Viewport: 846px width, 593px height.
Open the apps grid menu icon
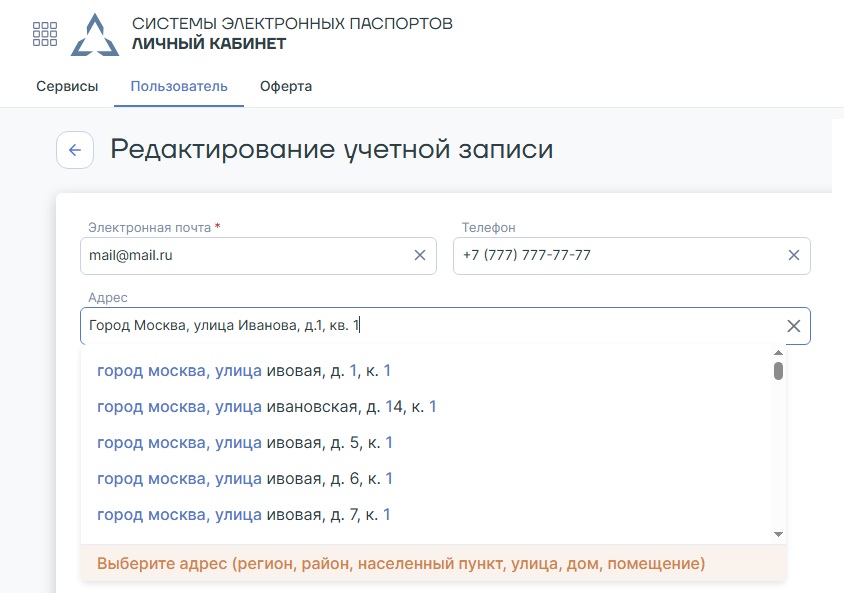45,34
